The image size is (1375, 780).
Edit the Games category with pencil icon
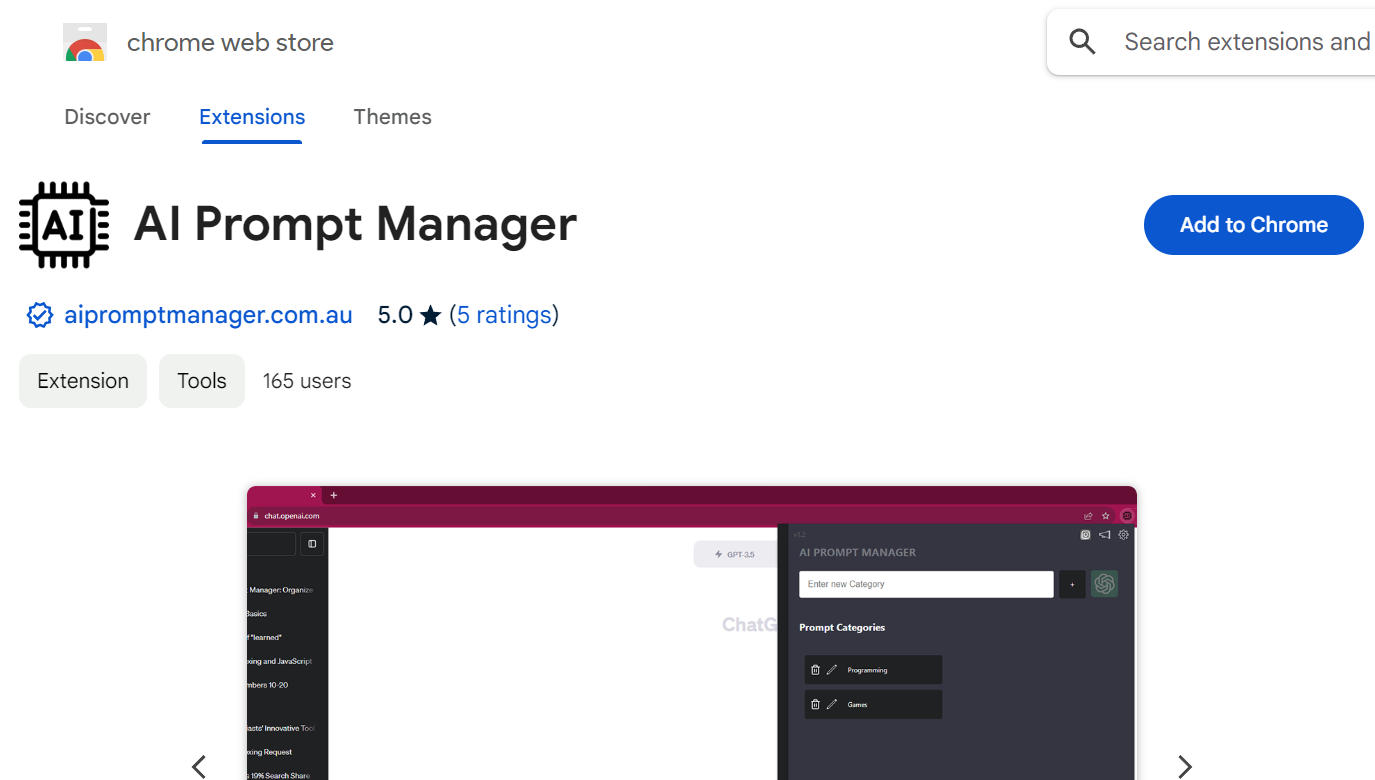click(830, 704)
